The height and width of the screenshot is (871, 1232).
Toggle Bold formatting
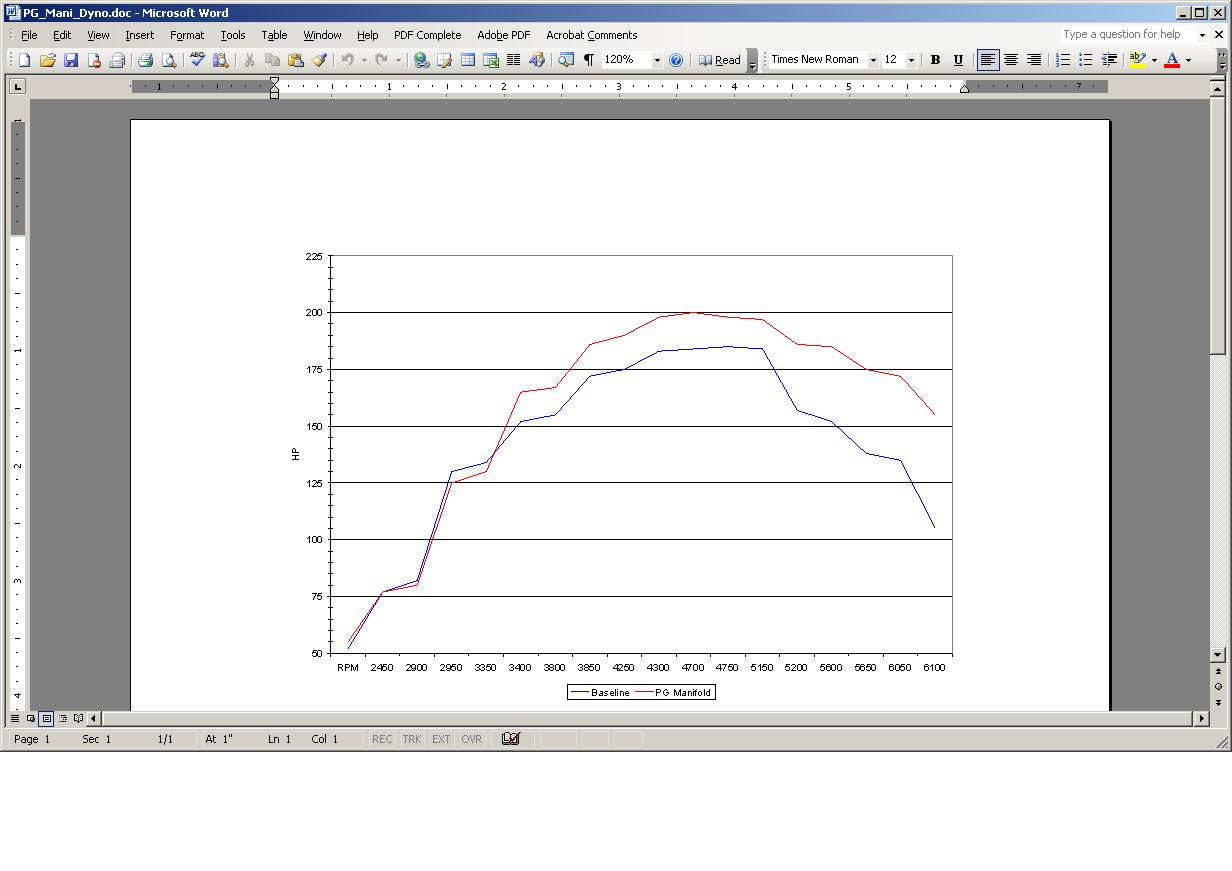click(x=935, y=60)
